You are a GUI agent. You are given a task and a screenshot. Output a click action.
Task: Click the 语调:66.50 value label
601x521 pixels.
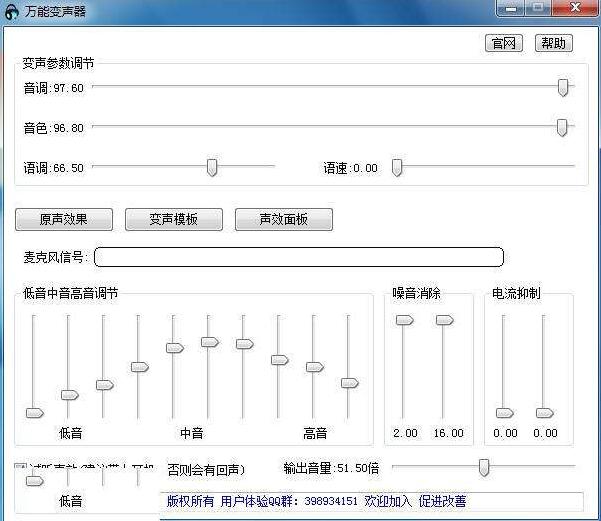(54, 168)
